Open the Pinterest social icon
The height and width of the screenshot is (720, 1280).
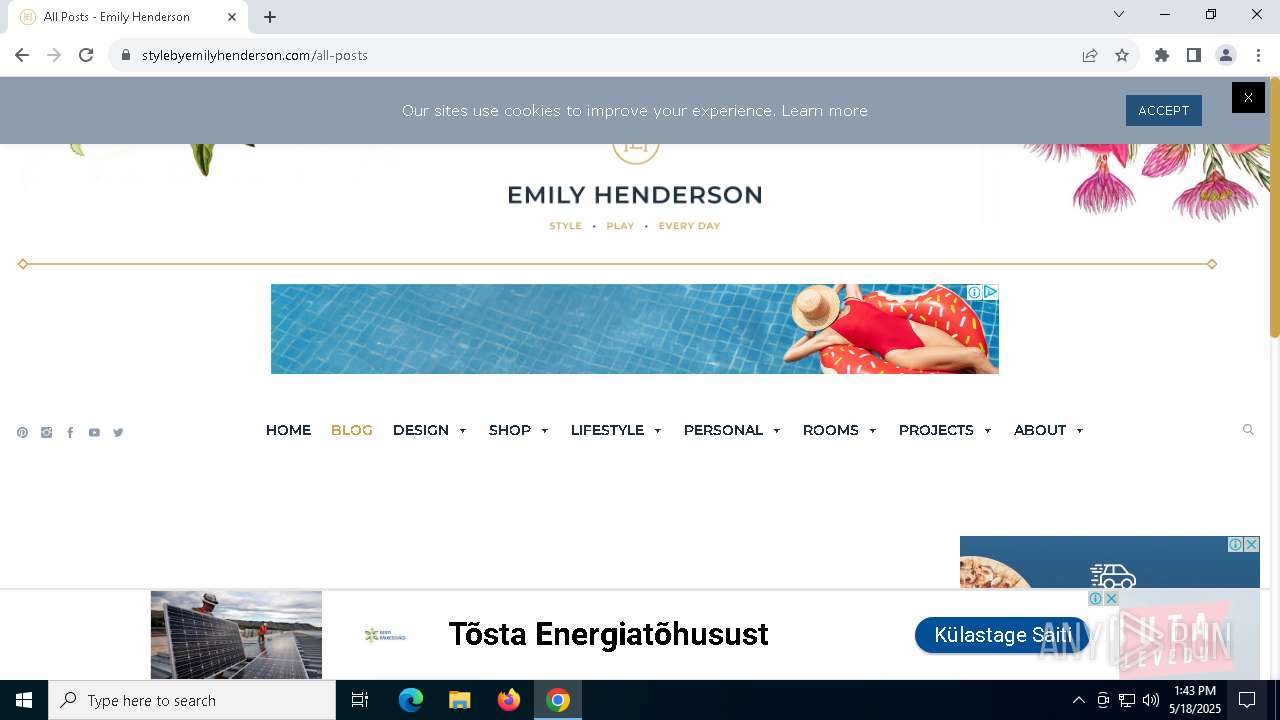click(22, 433)
